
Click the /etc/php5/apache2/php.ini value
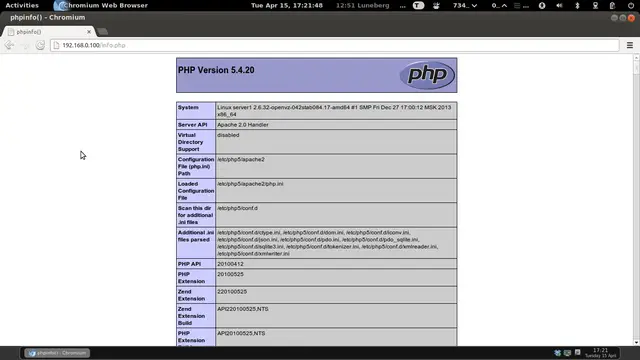coord(250,184)
